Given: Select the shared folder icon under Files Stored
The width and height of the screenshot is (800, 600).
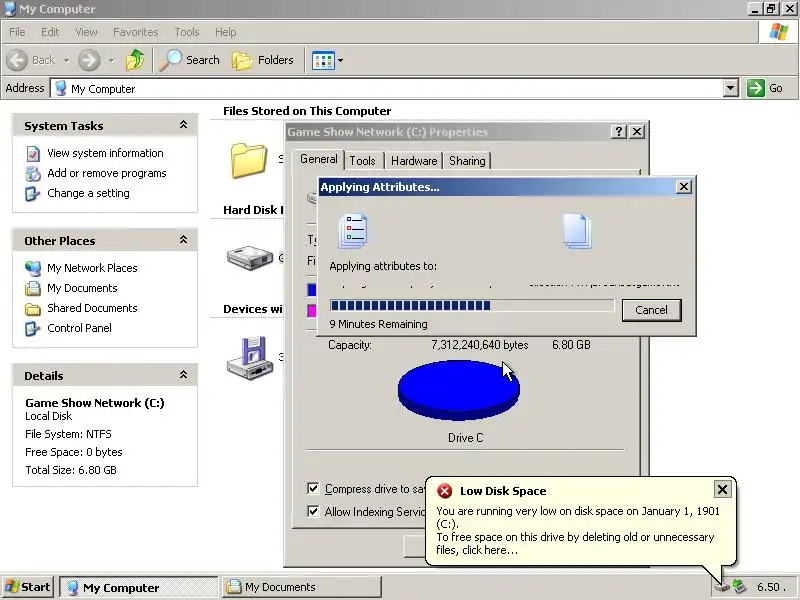Looking at the screenshot, I should (x=248, y=160).
